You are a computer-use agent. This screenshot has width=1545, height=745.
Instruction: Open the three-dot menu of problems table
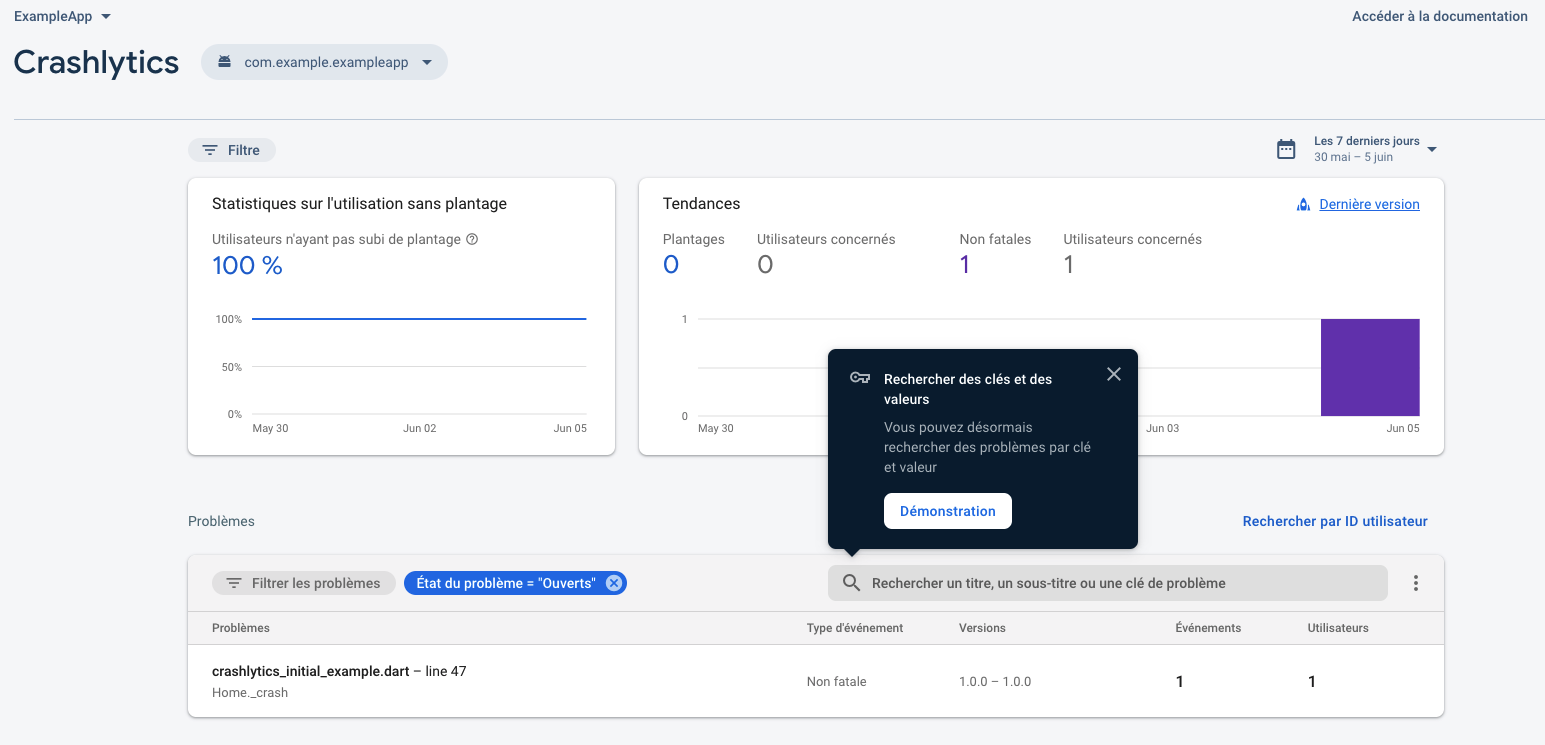tap(1416, 583)
